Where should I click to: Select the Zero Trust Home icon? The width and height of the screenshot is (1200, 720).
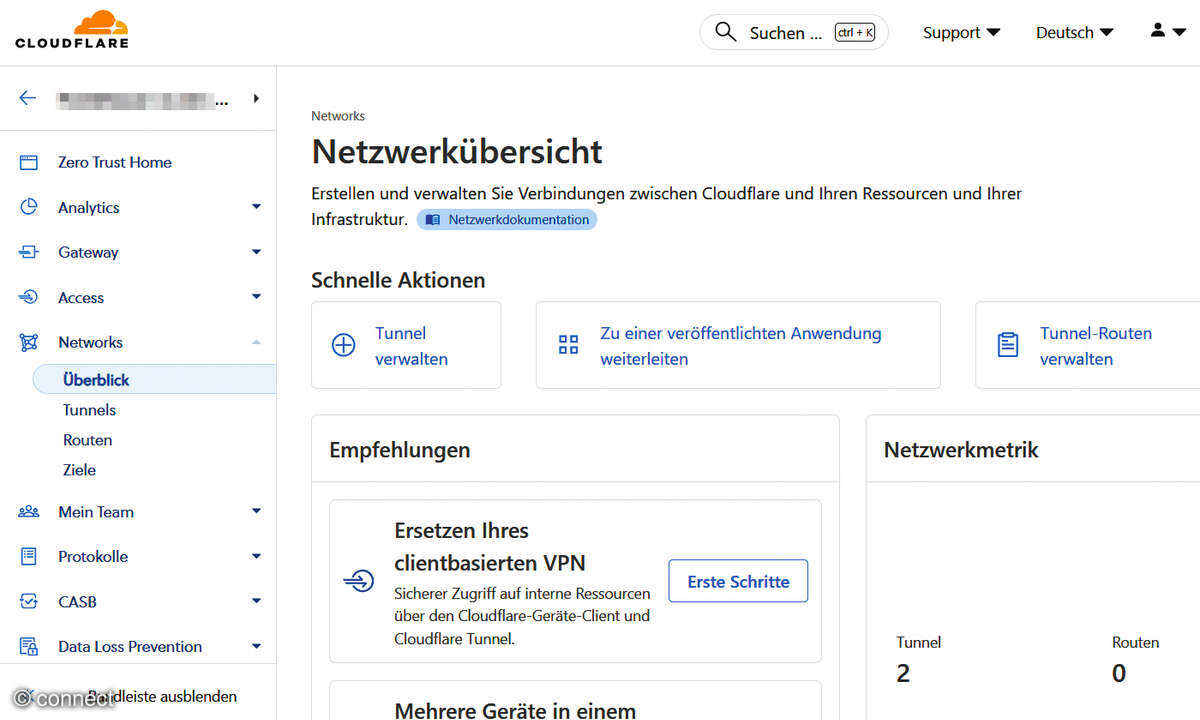pos(27,162)
